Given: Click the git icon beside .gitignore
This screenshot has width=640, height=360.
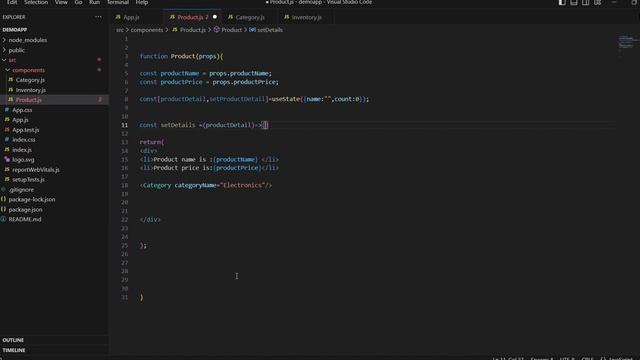Looking at the screenshot, I should coord(3,189).
